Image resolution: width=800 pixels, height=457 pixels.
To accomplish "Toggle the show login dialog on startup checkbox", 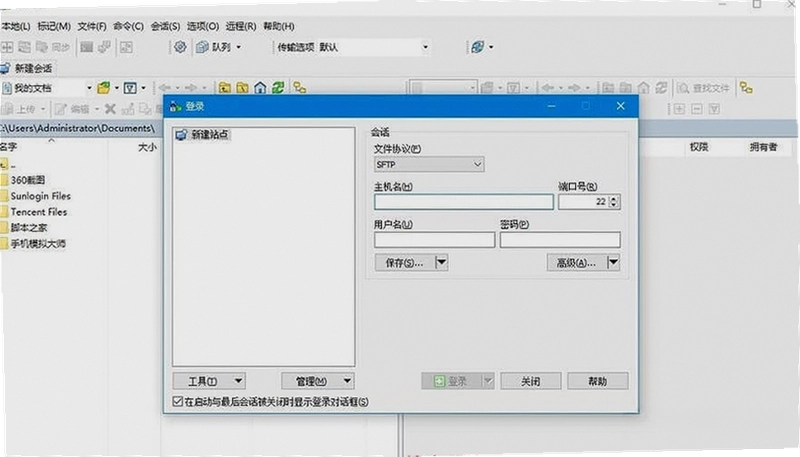I will coord(178,401).
